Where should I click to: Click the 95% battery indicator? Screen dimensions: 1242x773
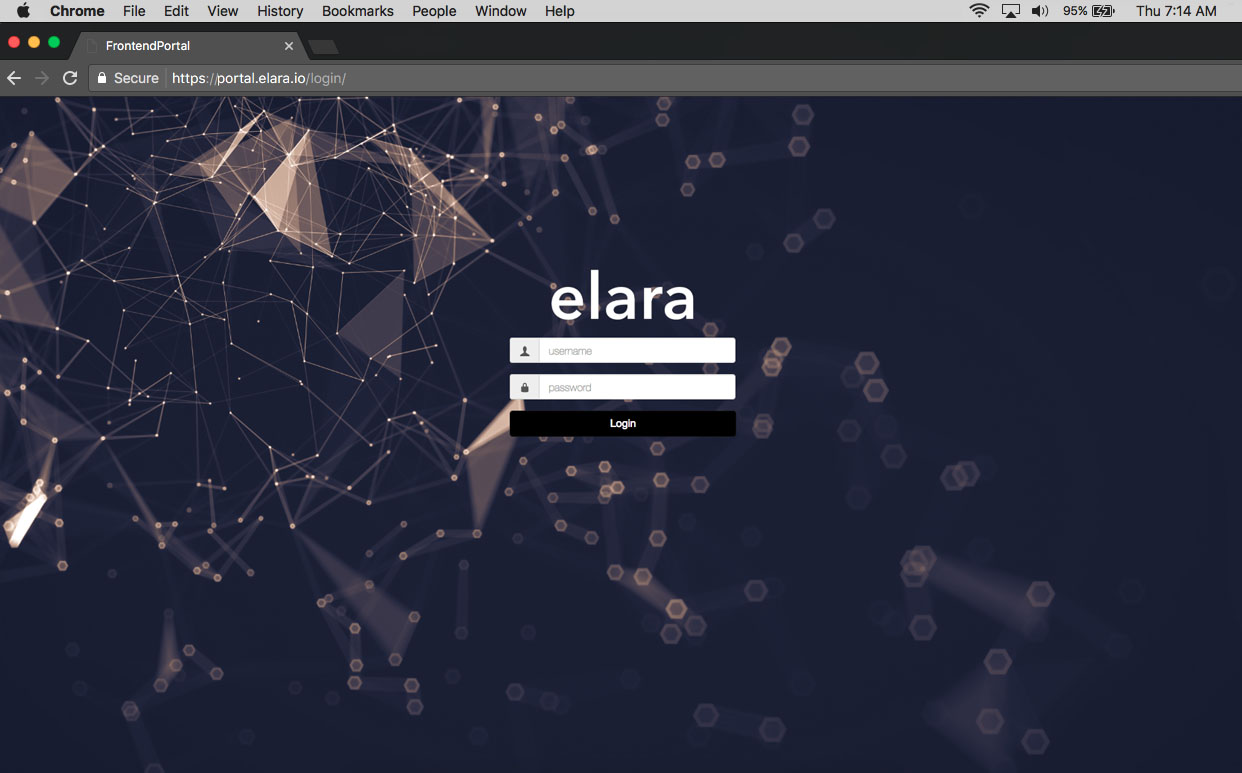coord(1089,11)
